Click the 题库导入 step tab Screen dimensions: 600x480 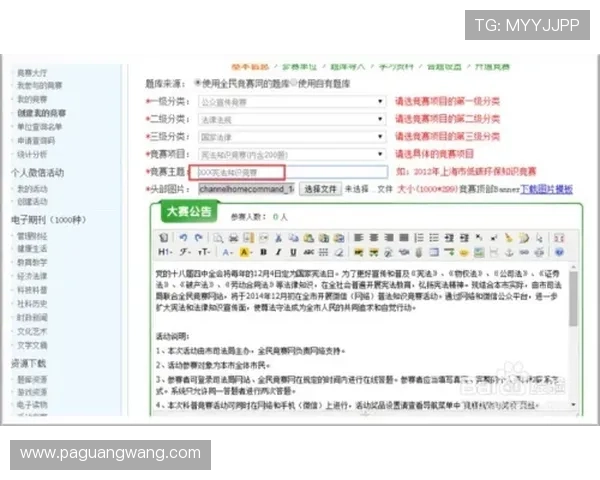[347, 67]
